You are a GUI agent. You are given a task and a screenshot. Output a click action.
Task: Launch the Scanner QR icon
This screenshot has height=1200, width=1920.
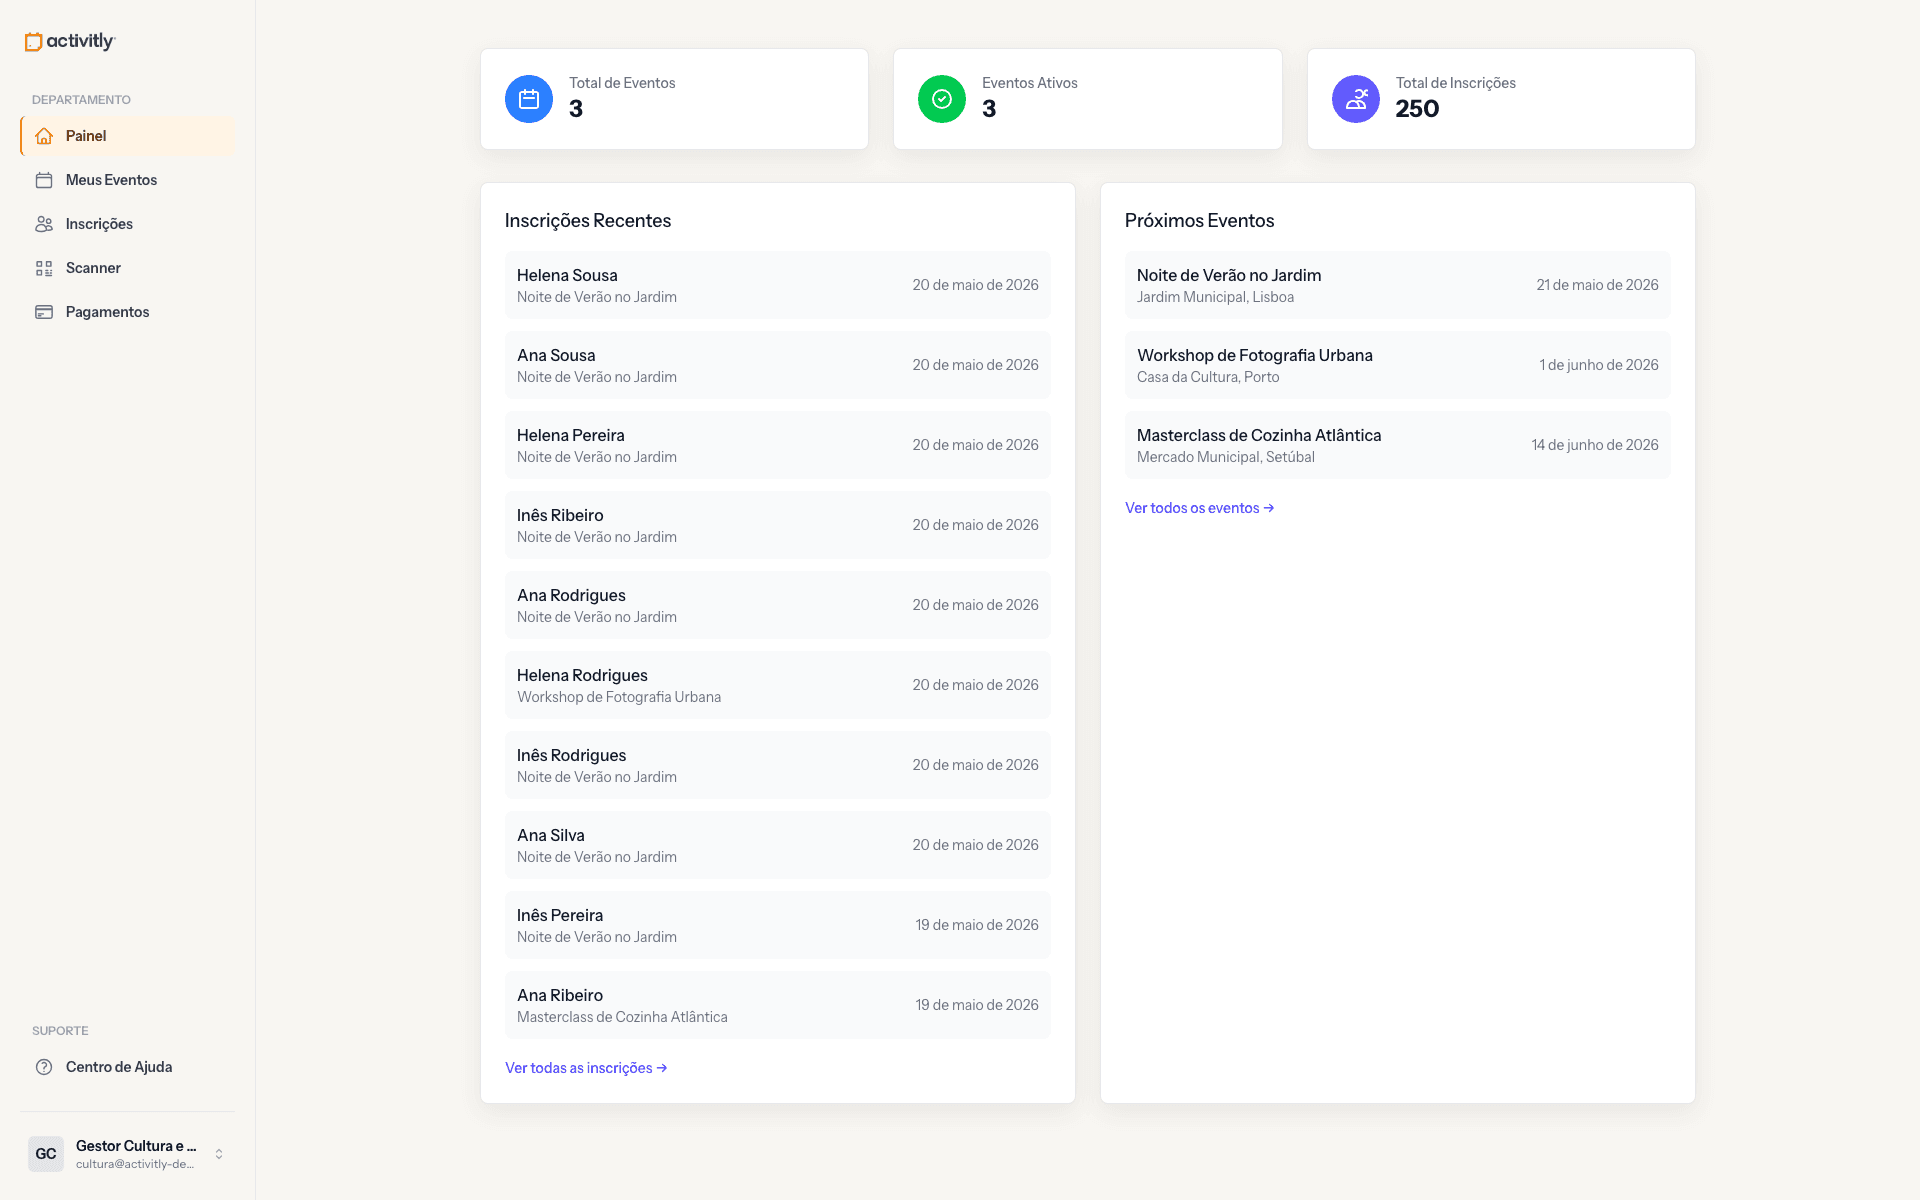pyautogui.click(x=44, y=268)
